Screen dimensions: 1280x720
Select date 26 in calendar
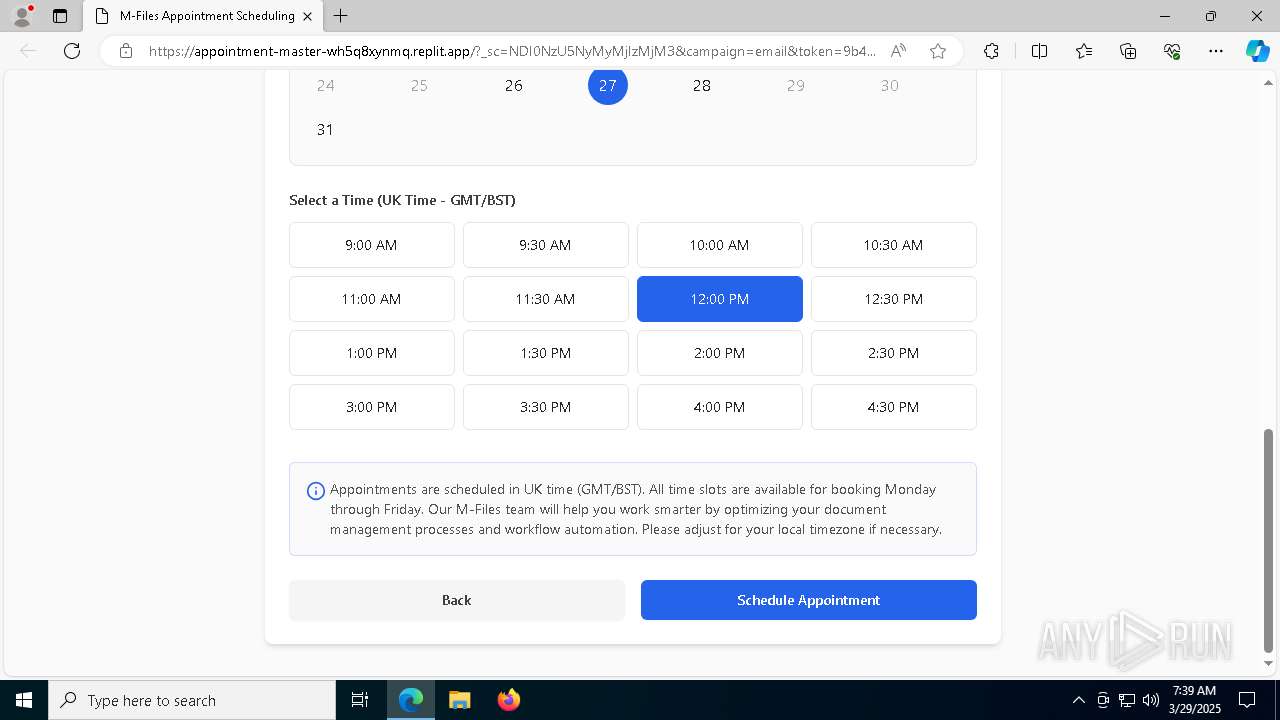[514, 85]
